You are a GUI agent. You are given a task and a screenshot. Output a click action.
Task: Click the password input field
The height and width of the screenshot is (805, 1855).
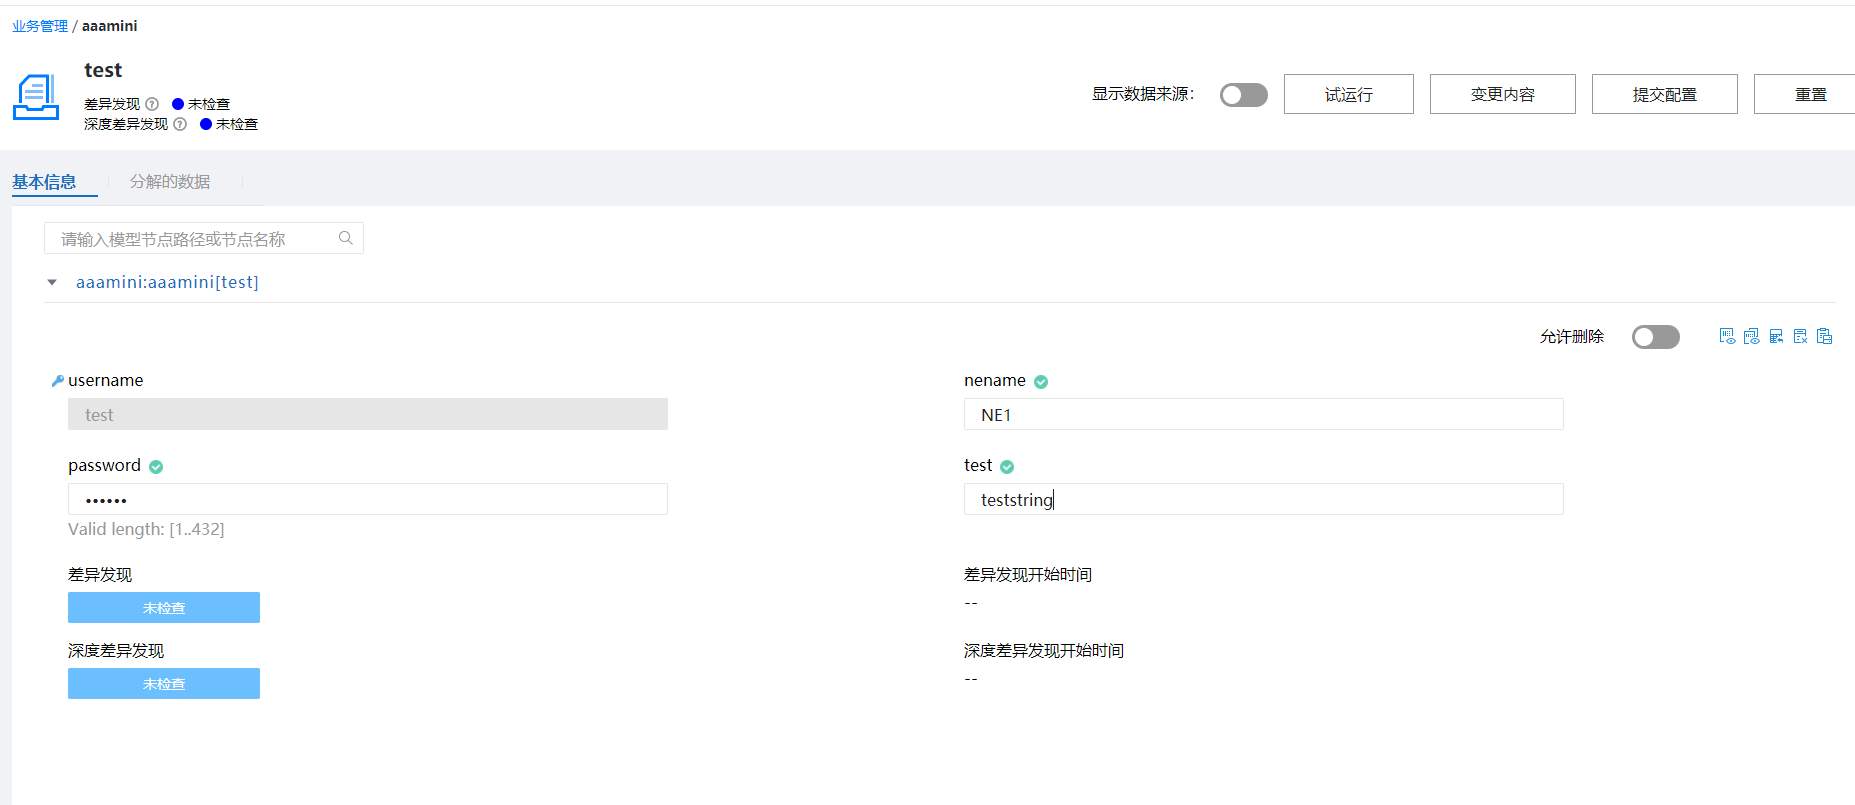click(368, 499)
